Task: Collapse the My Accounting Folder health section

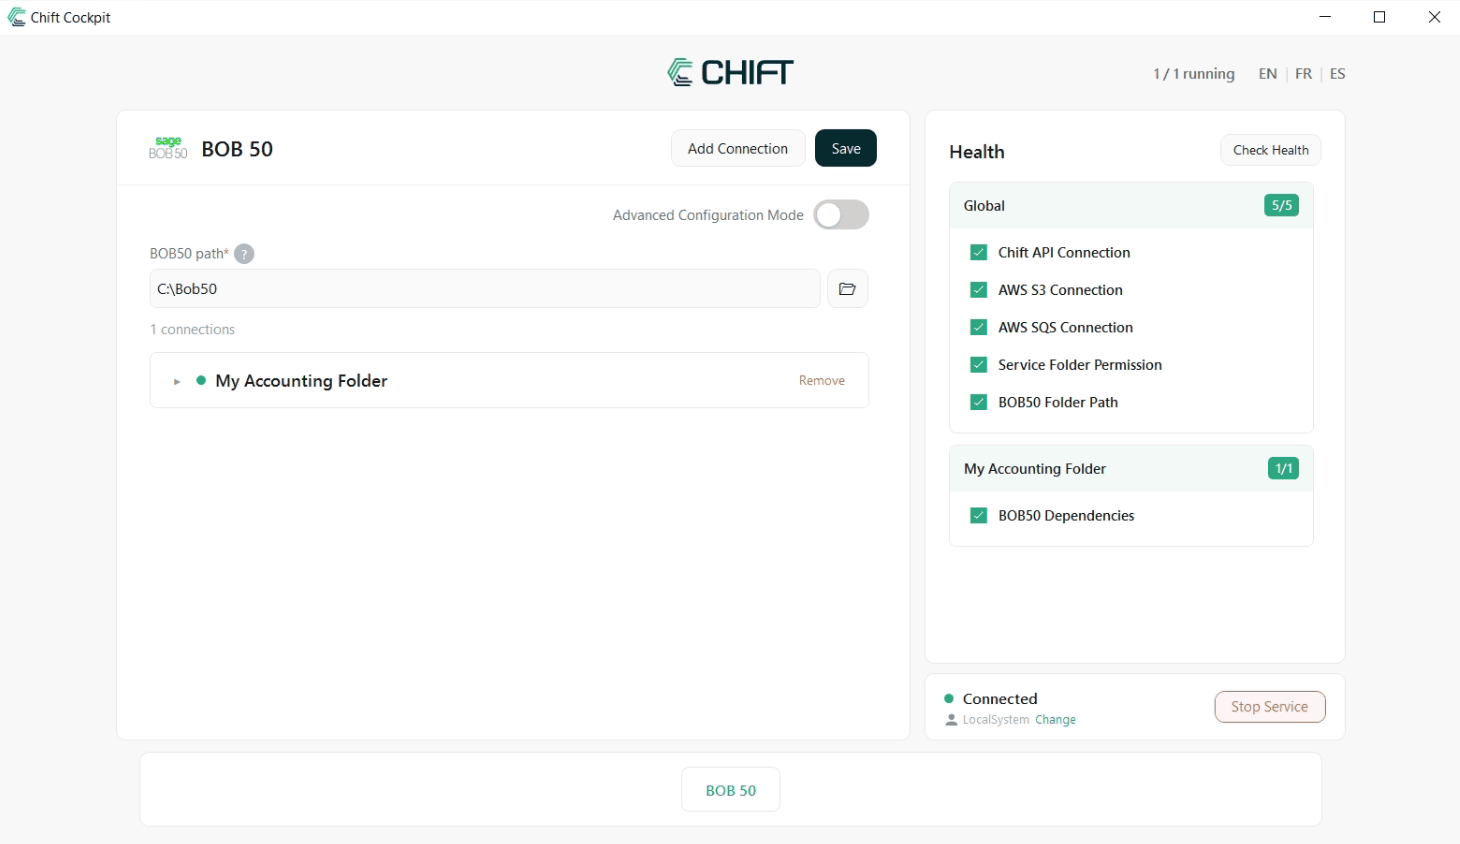Action: [1131, 469]
